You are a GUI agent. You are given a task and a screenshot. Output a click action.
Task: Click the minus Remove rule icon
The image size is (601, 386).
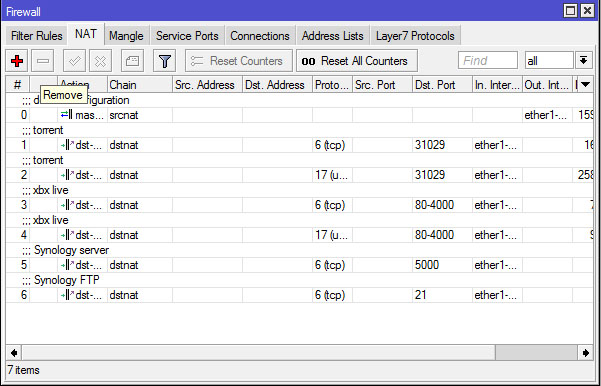(43, 61)
